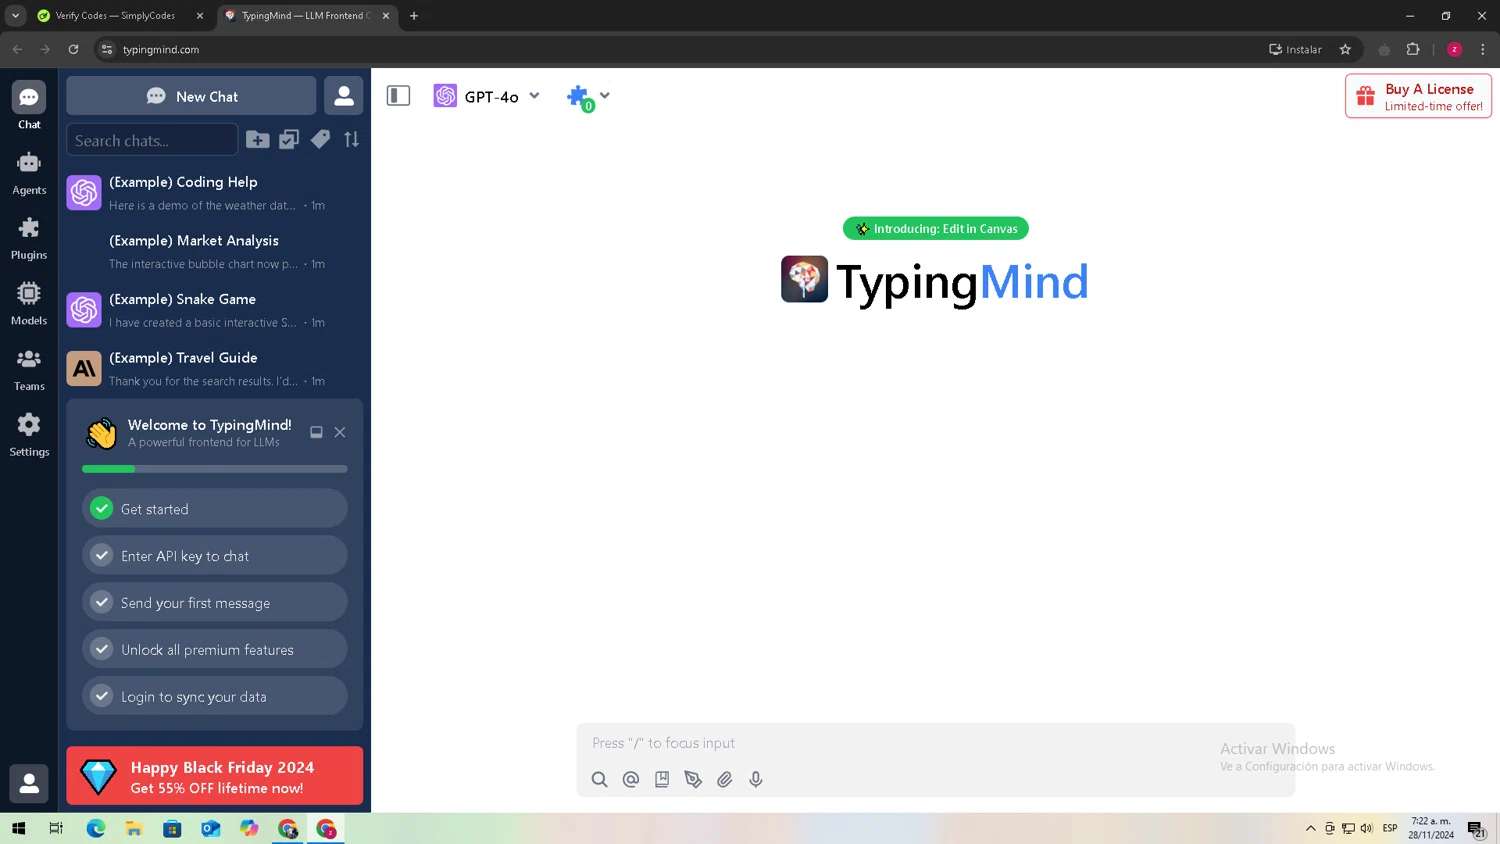Open Chrome tab search dropdown arrow
This screenshot has width=1500, height=844.
[x=15, y=16]
